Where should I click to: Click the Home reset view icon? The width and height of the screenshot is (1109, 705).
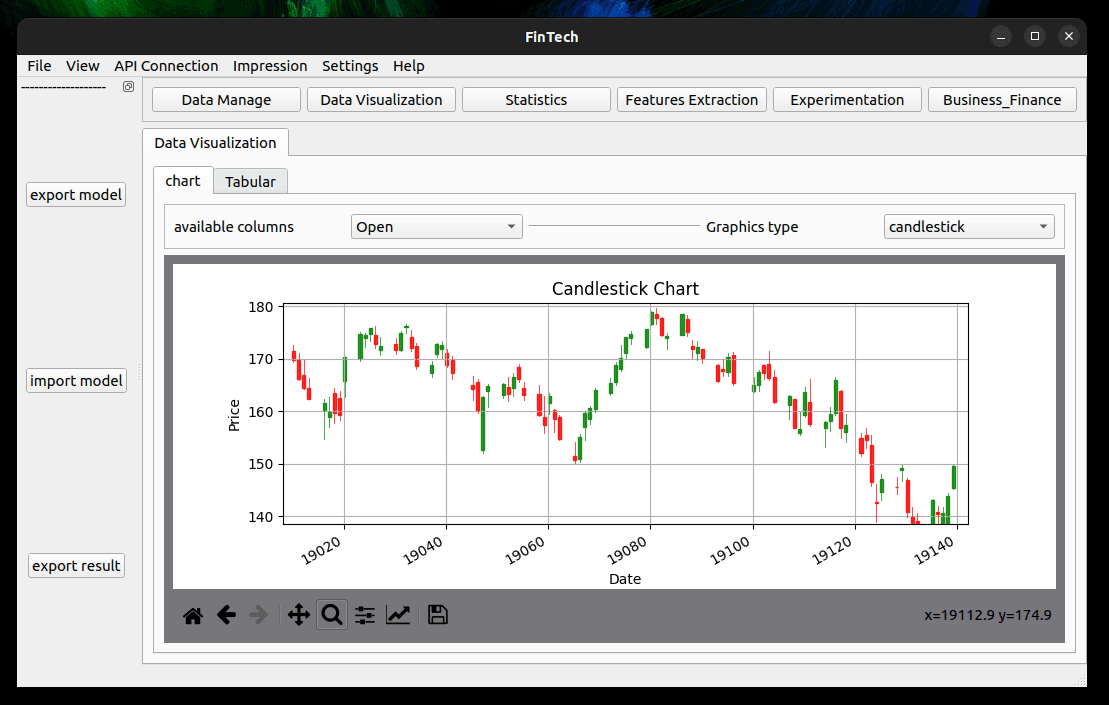193,615
